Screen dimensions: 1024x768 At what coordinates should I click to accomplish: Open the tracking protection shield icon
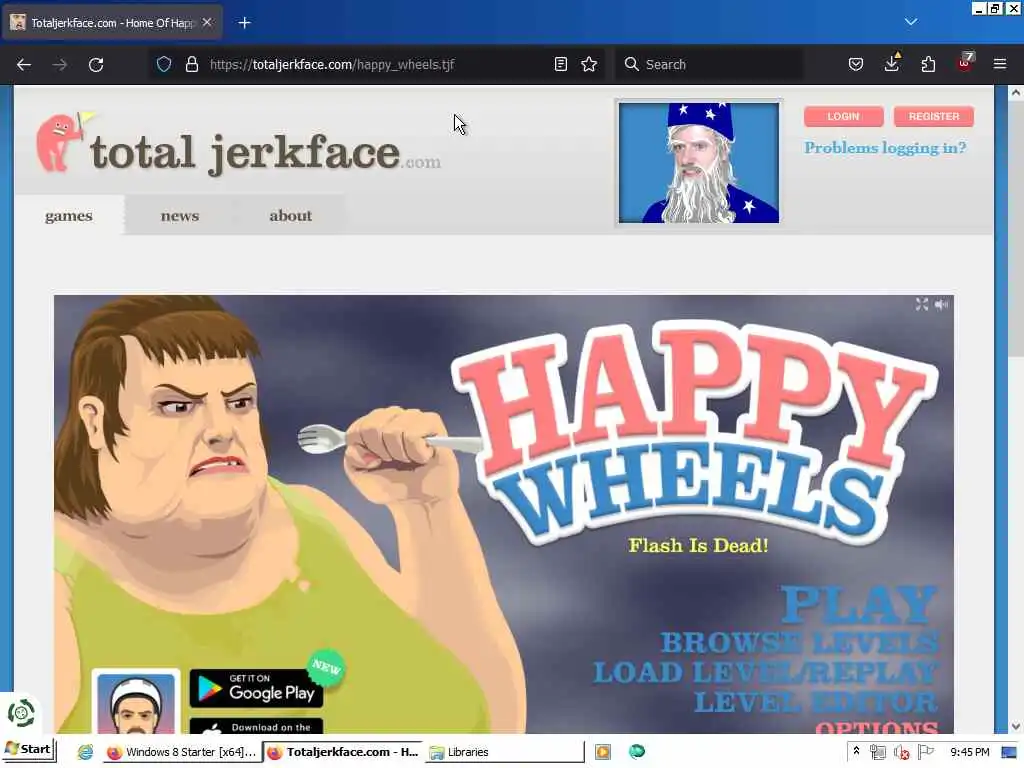click(164, 64)
